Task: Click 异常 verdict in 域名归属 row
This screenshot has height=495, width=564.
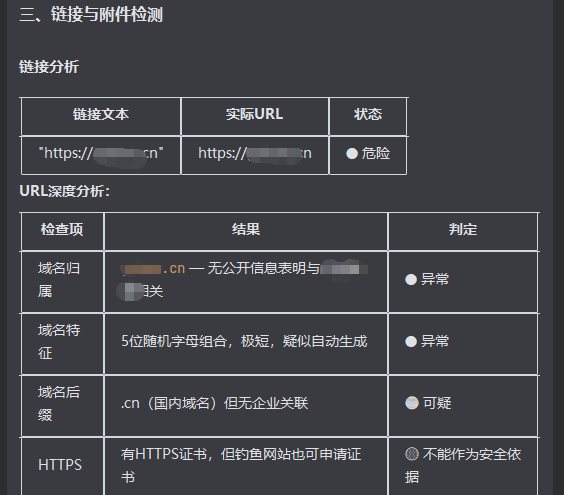Action: coord(435,280)
